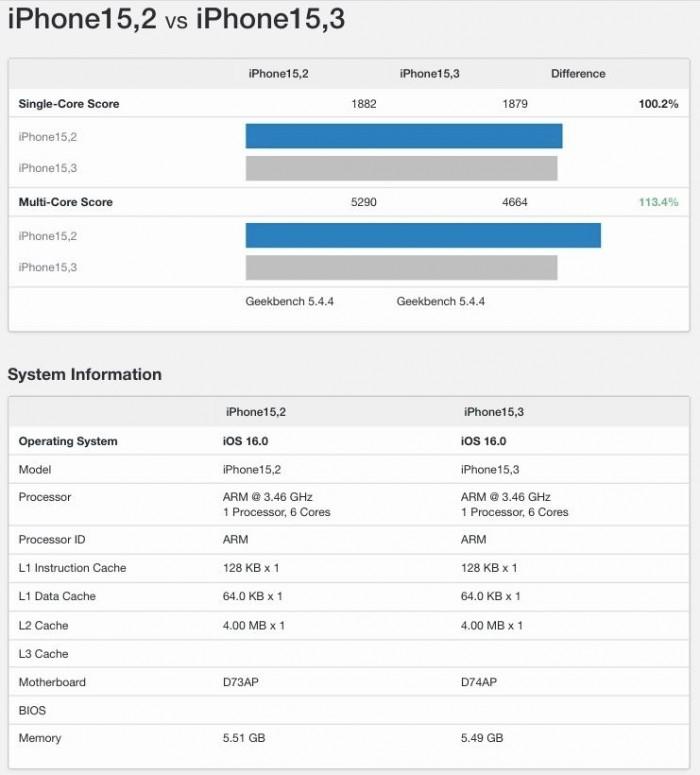Click the Operating System row label
700x775 pixels.
pos(68,441)
